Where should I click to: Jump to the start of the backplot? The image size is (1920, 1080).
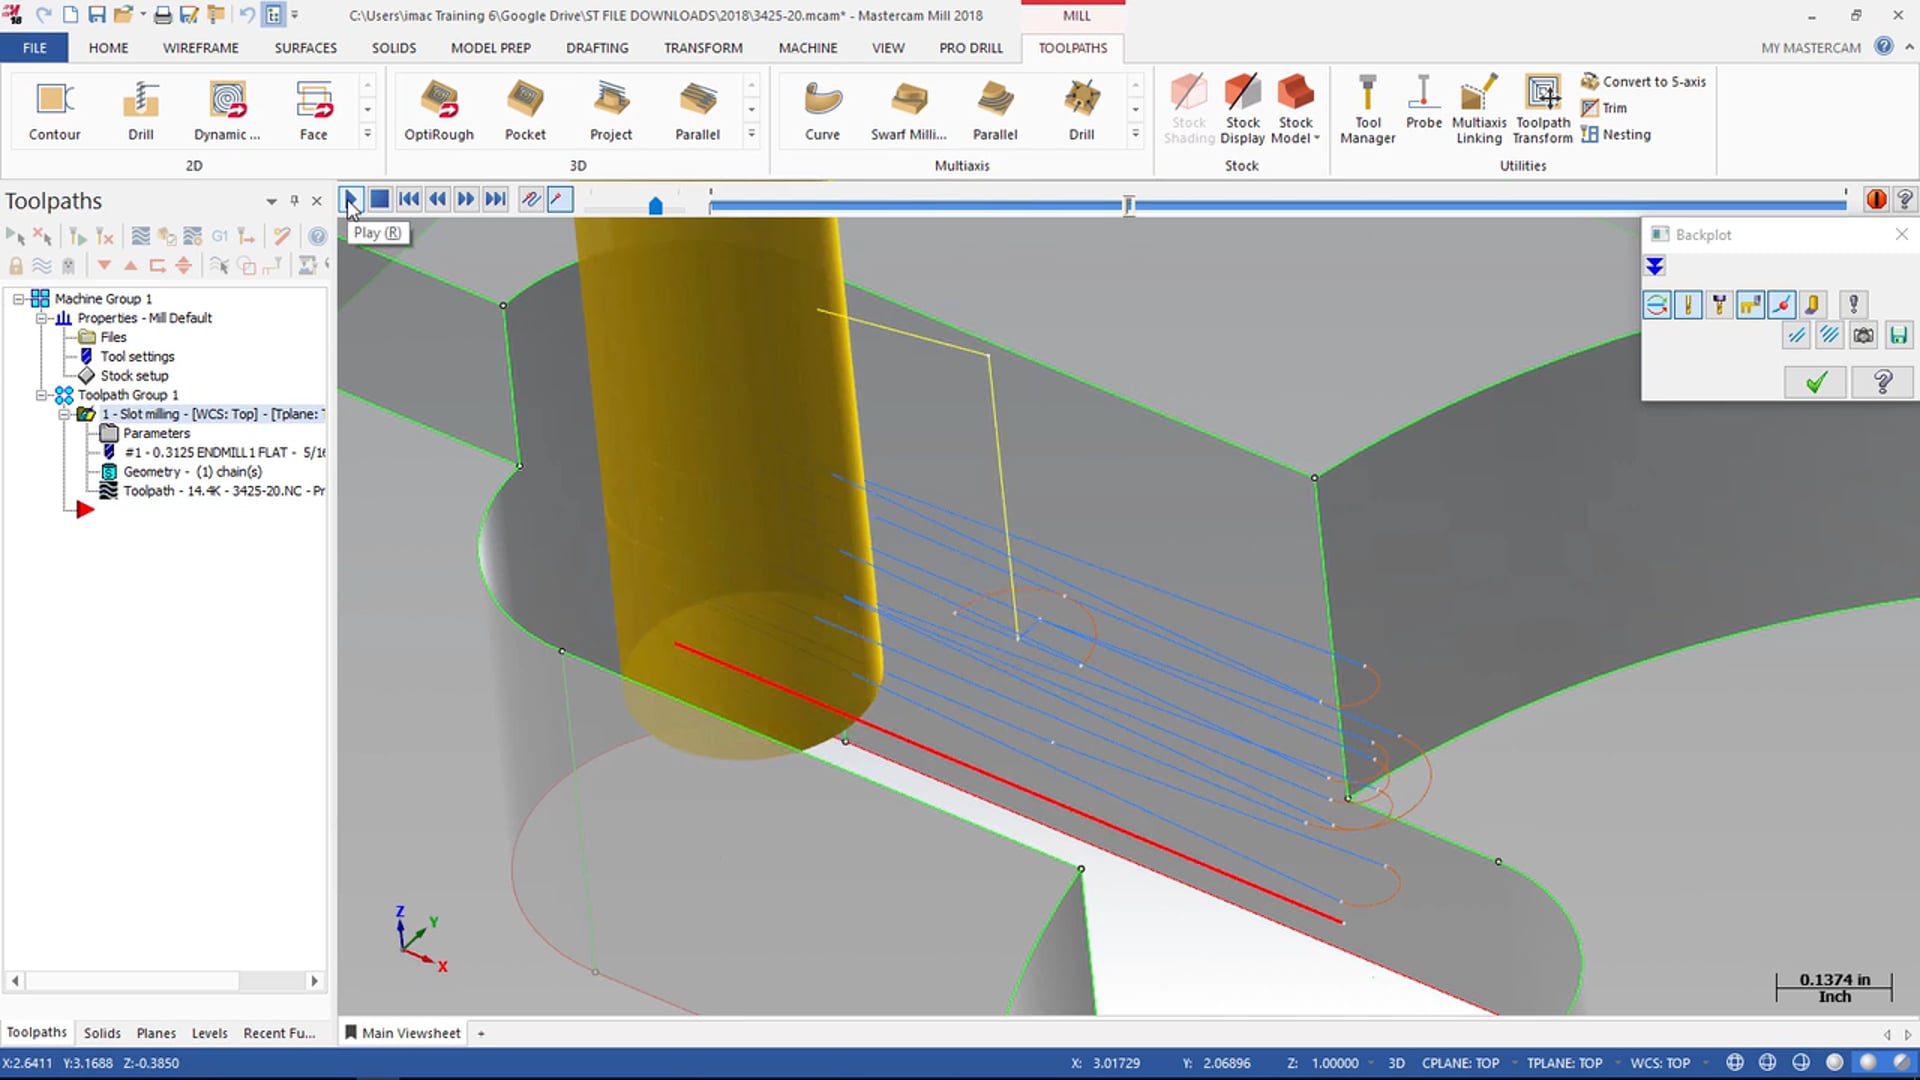coord(409,199)
